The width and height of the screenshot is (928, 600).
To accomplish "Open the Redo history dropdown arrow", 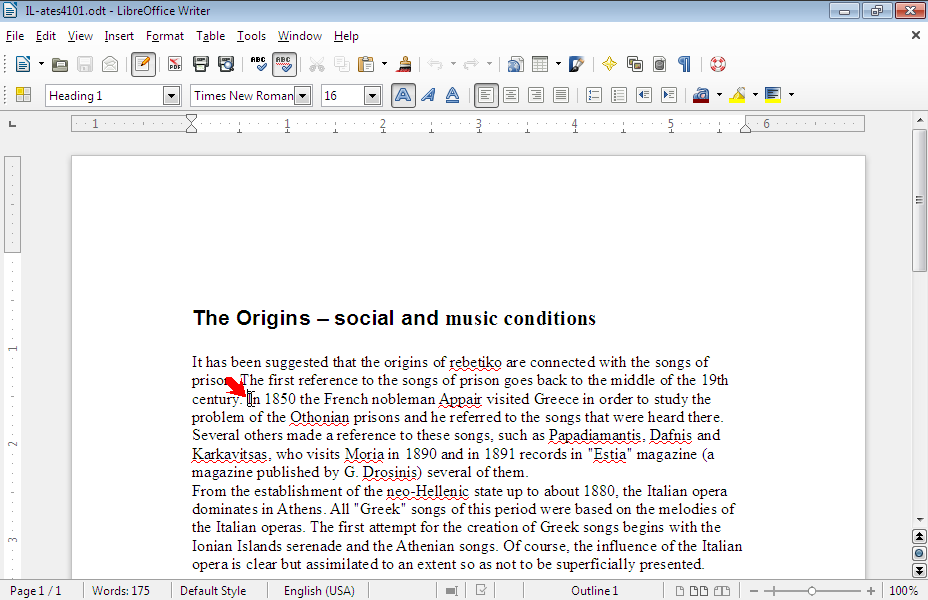I will click(489, 64).
